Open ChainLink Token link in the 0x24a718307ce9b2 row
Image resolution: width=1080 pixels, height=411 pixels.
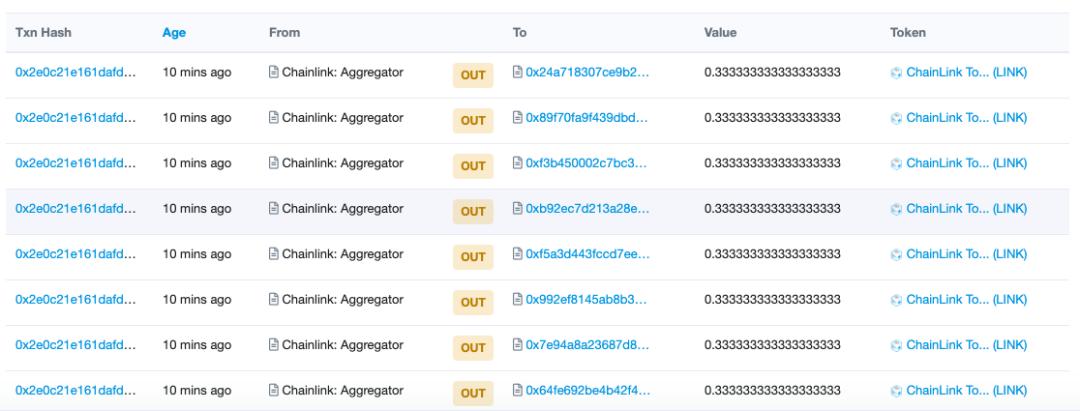click(966, 72)
